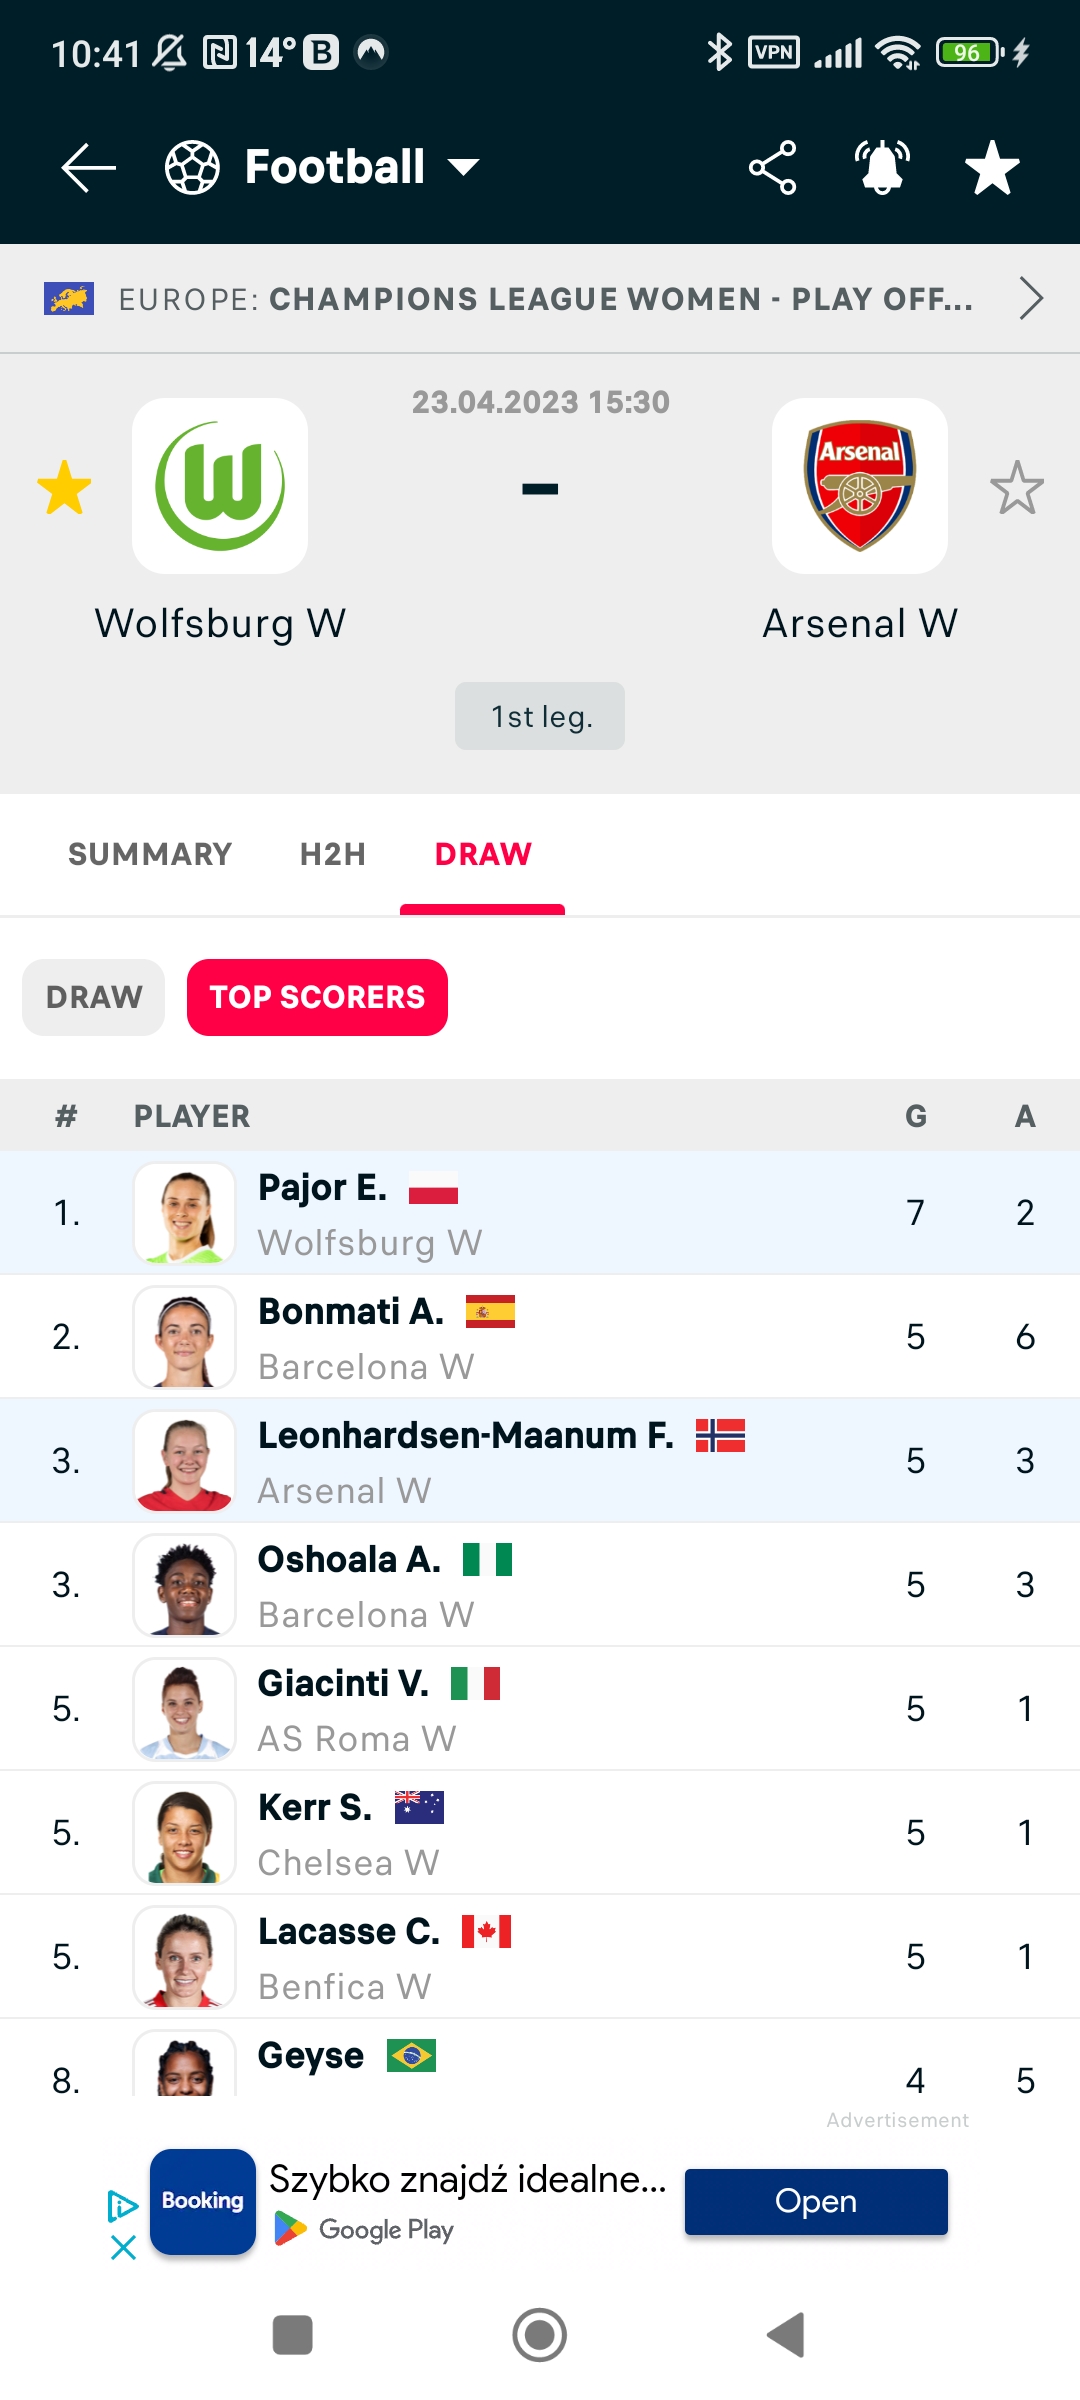
Task: Open Bonmati A. player photo
Action: point(184,1337)
